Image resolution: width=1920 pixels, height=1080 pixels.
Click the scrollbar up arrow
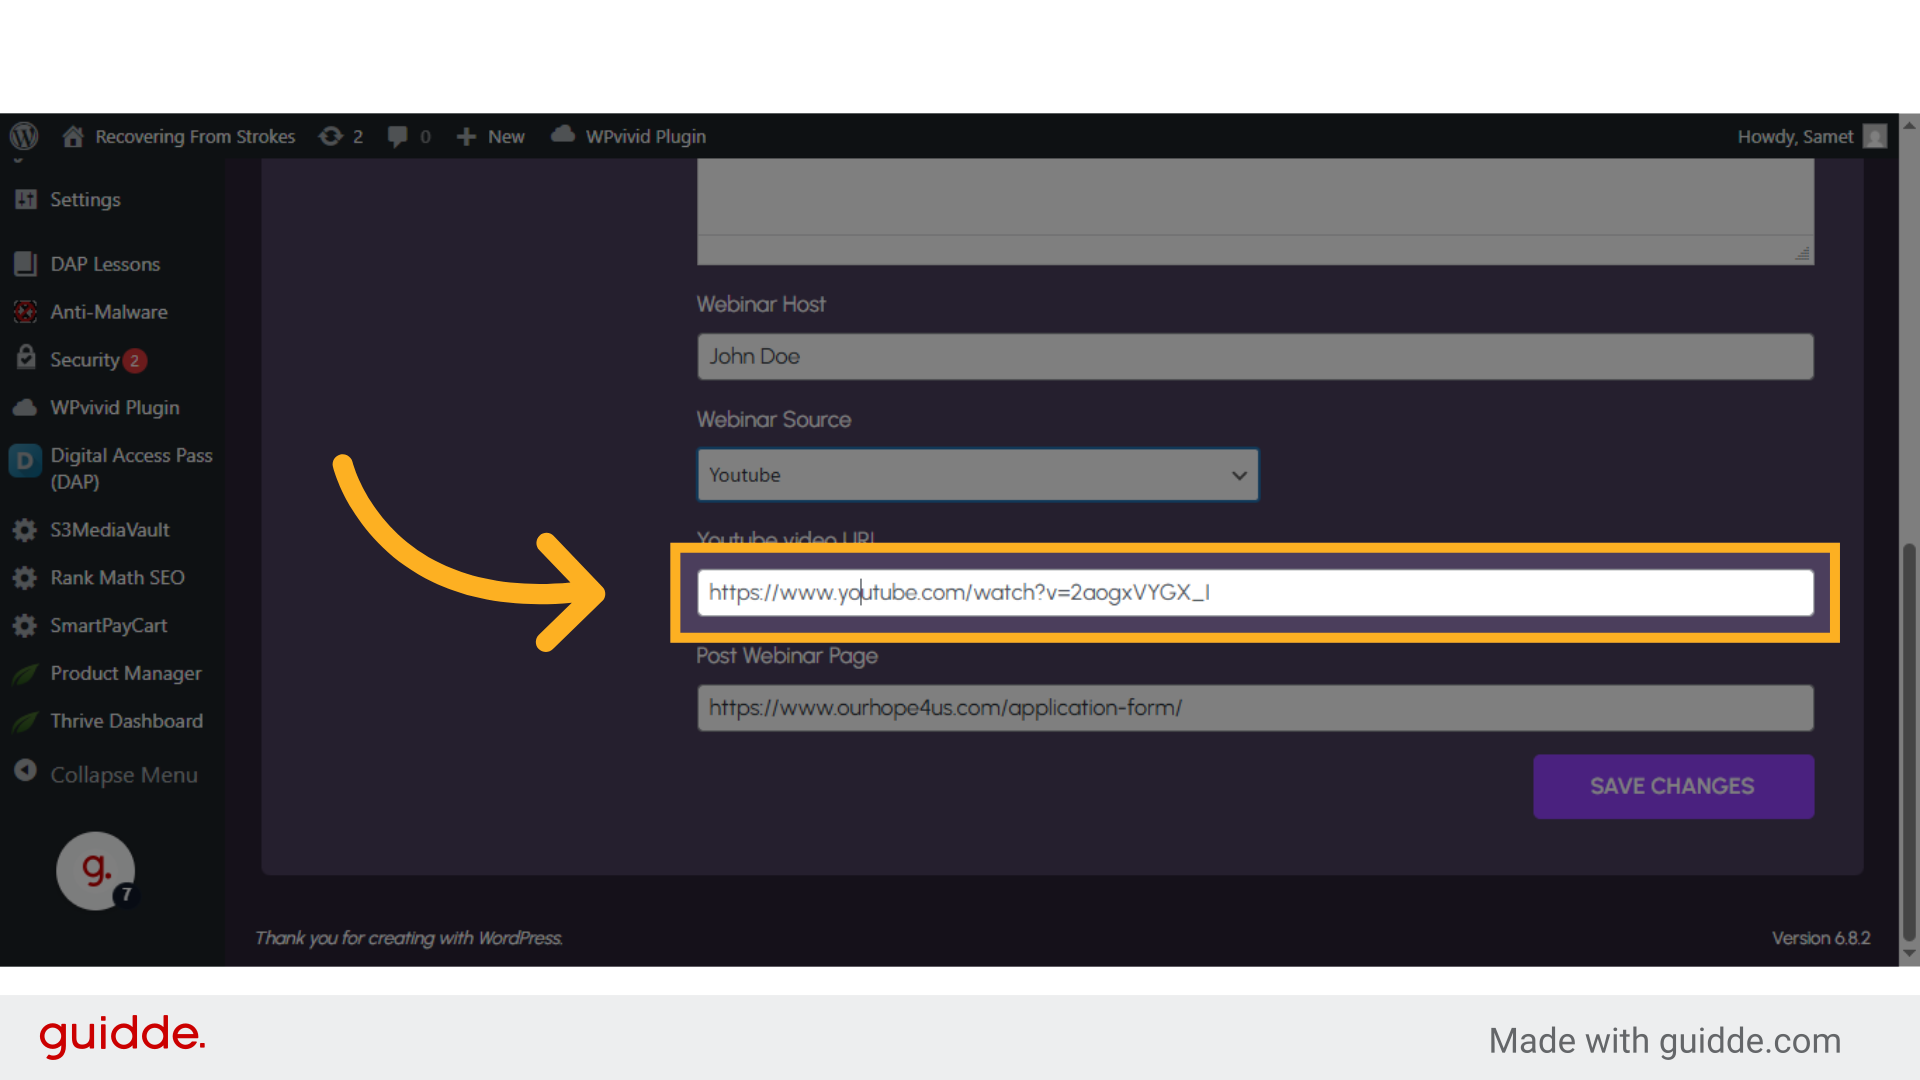click(x=1909, y=126)
